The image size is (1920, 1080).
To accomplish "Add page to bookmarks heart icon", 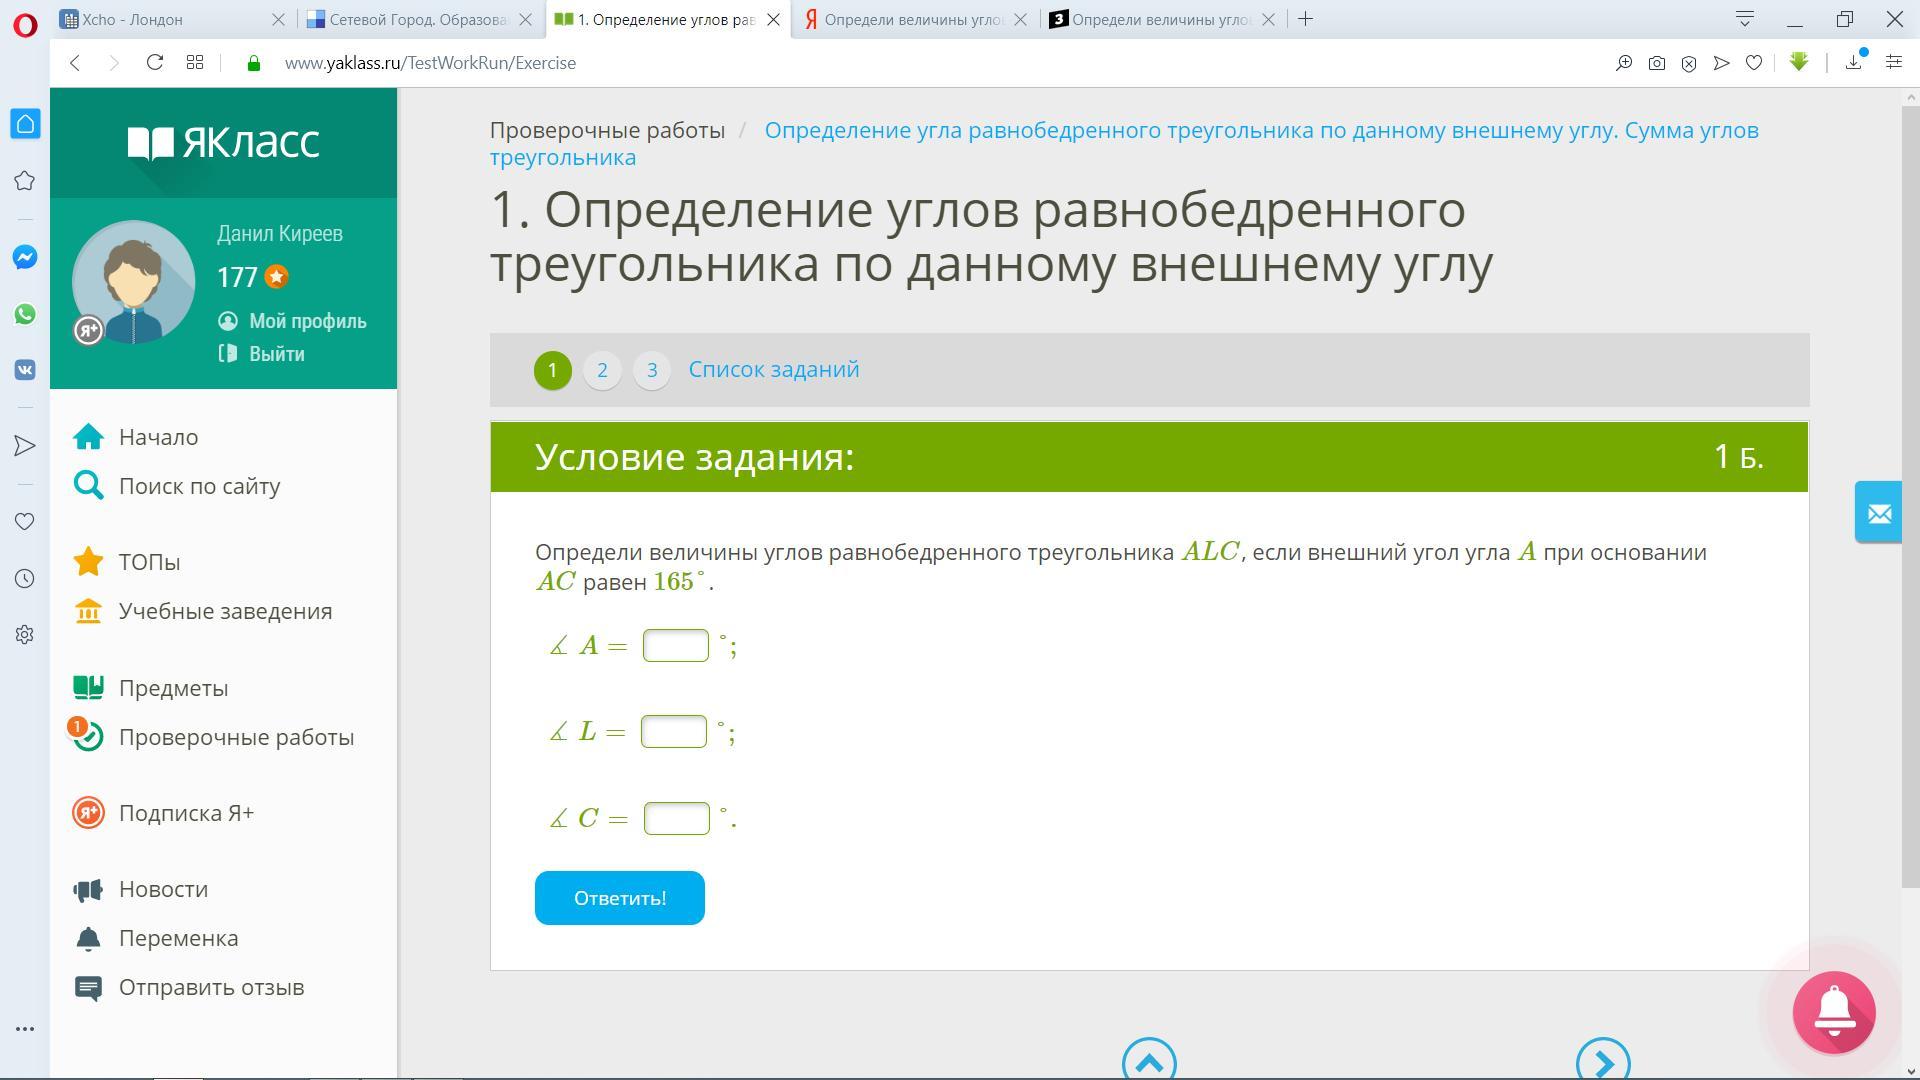I will point(1753,63).
